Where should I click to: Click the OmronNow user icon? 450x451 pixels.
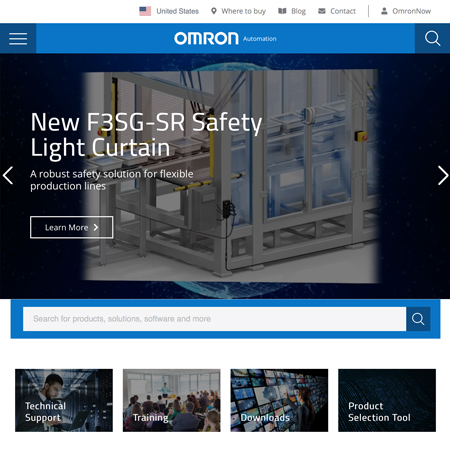[384, 11]
